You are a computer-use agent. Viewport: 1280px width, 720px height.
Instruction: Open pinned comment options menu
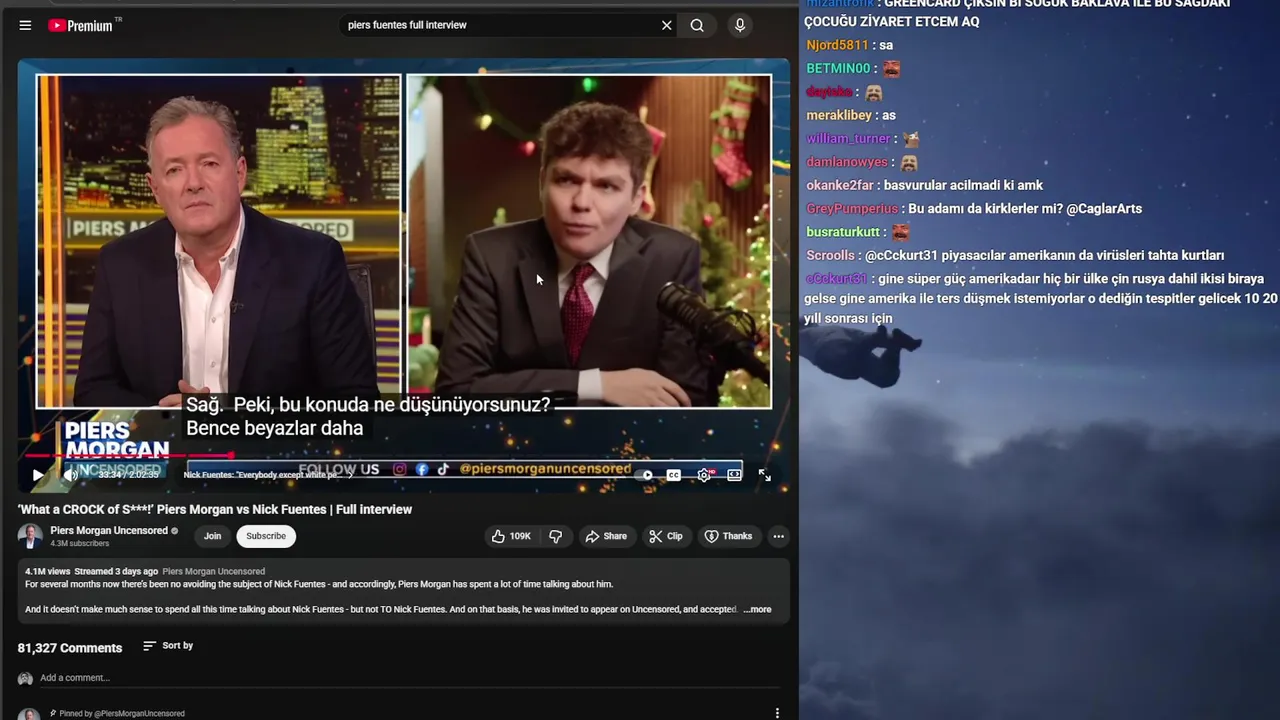[x=777, y=713]
